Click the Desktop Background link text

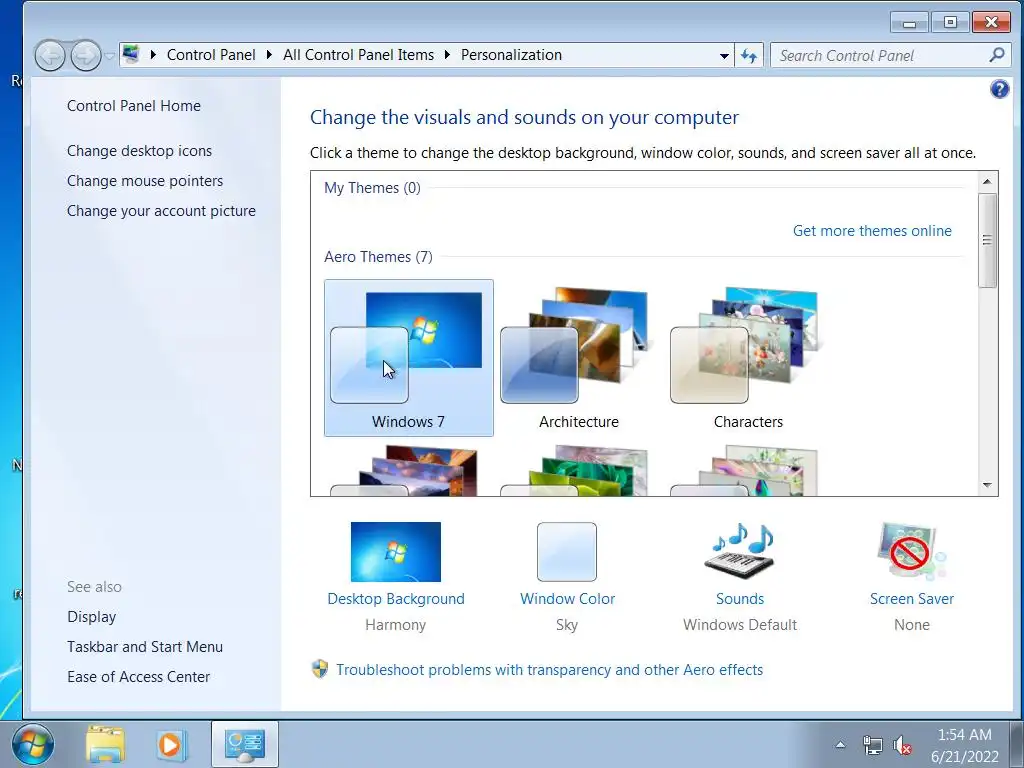point(396,599)
